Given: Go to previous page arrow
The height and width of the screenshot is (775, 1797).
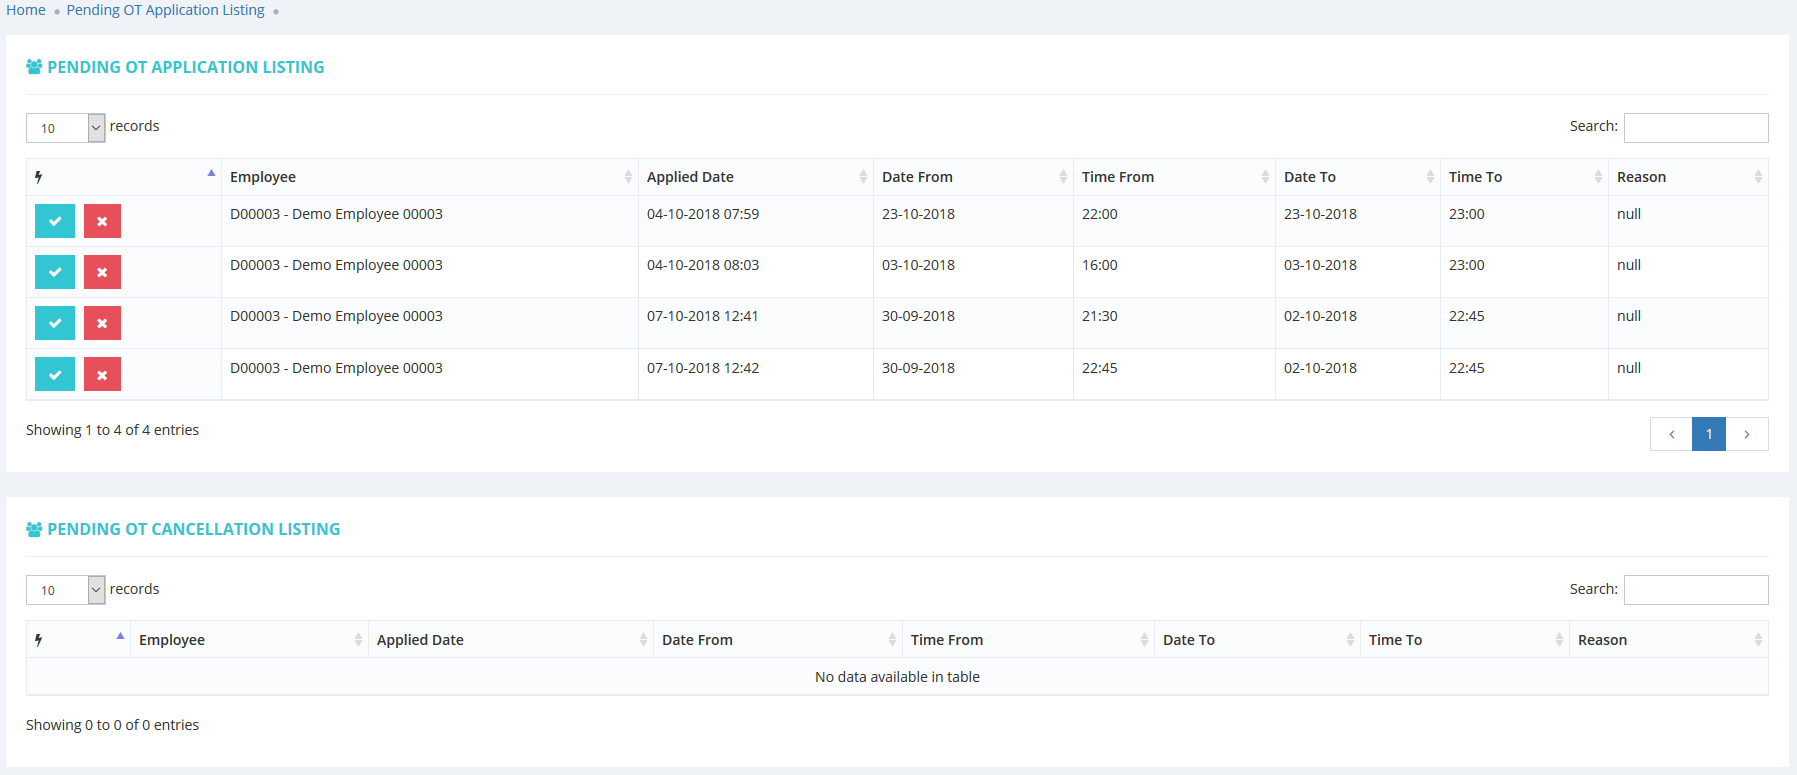Looking at the screenshot, I should (1671, 434).
